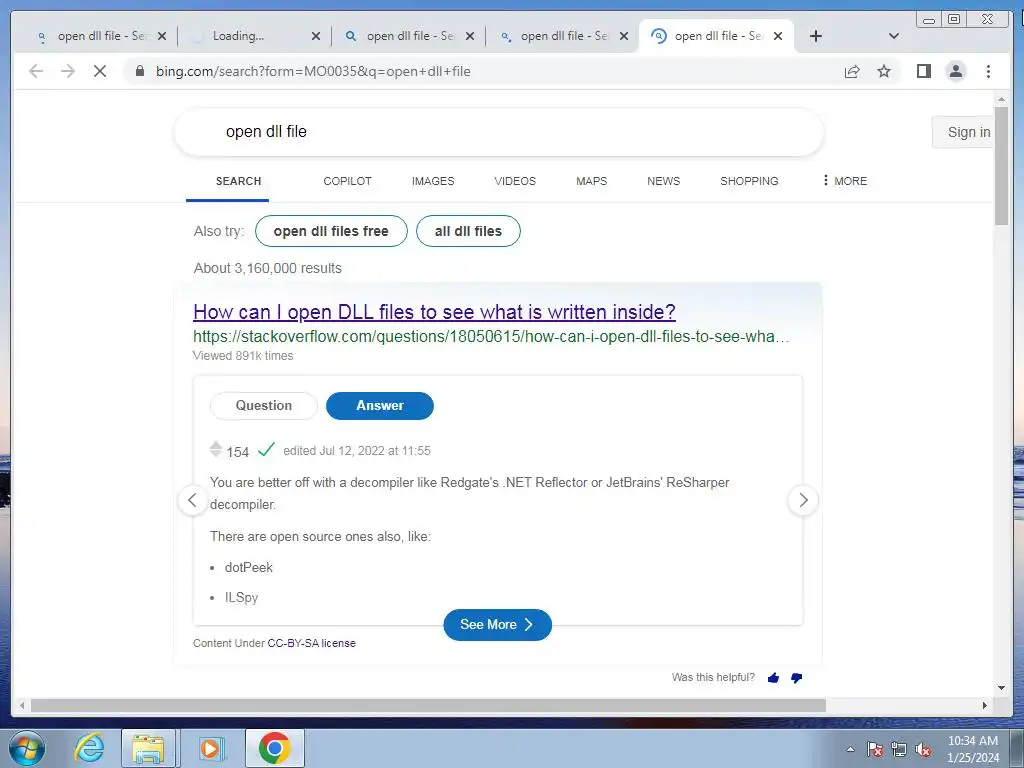Open Windows Media Player from taskbar
Viewport: 1024px width, 768px height.
coord(210,748)
